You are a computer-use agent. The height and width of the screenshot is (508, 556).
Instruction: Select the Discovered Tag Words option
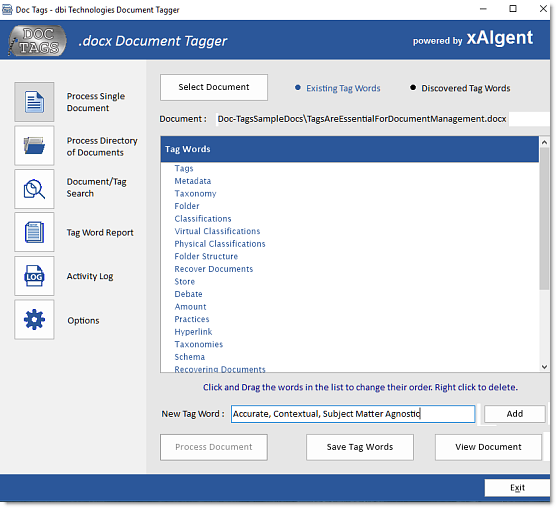point(460,88)
